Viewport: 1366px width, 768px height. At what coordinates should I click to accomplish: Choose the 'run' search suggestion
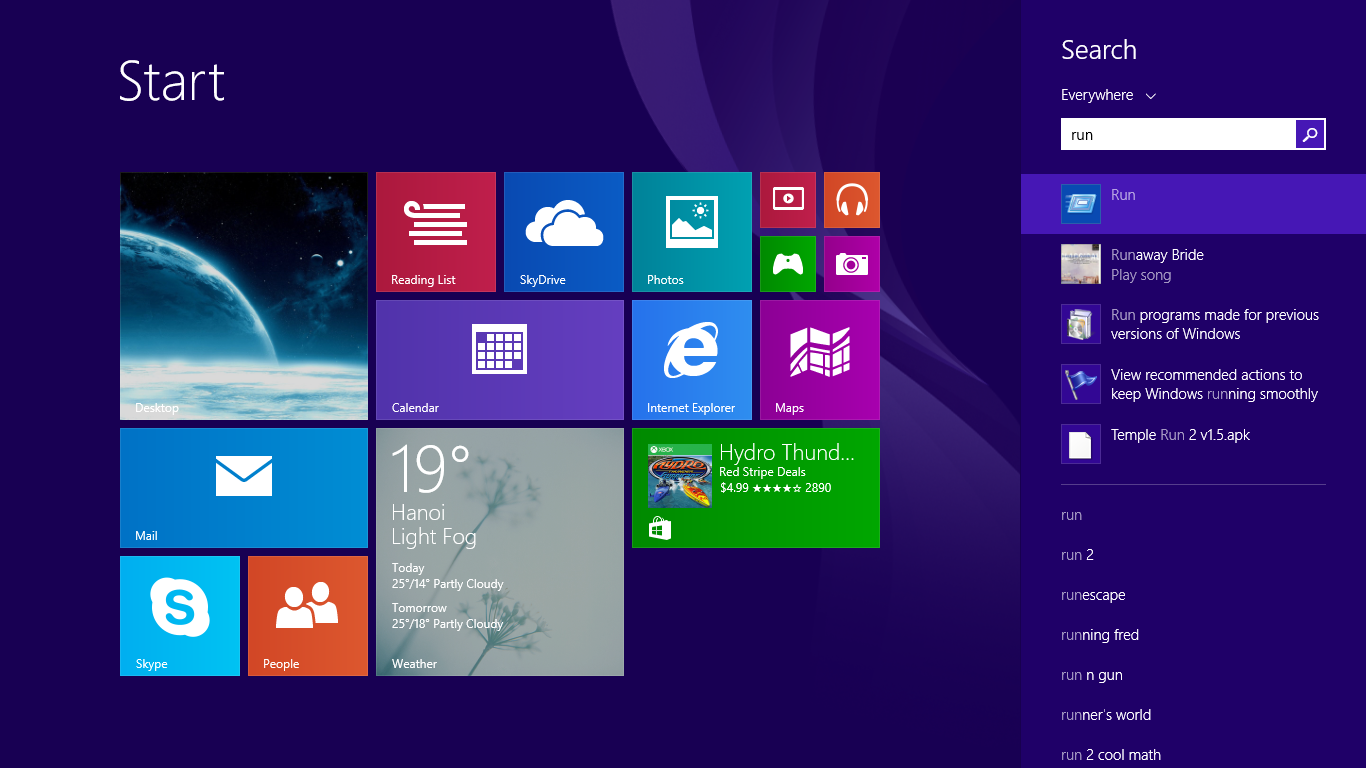point(1072,515)
